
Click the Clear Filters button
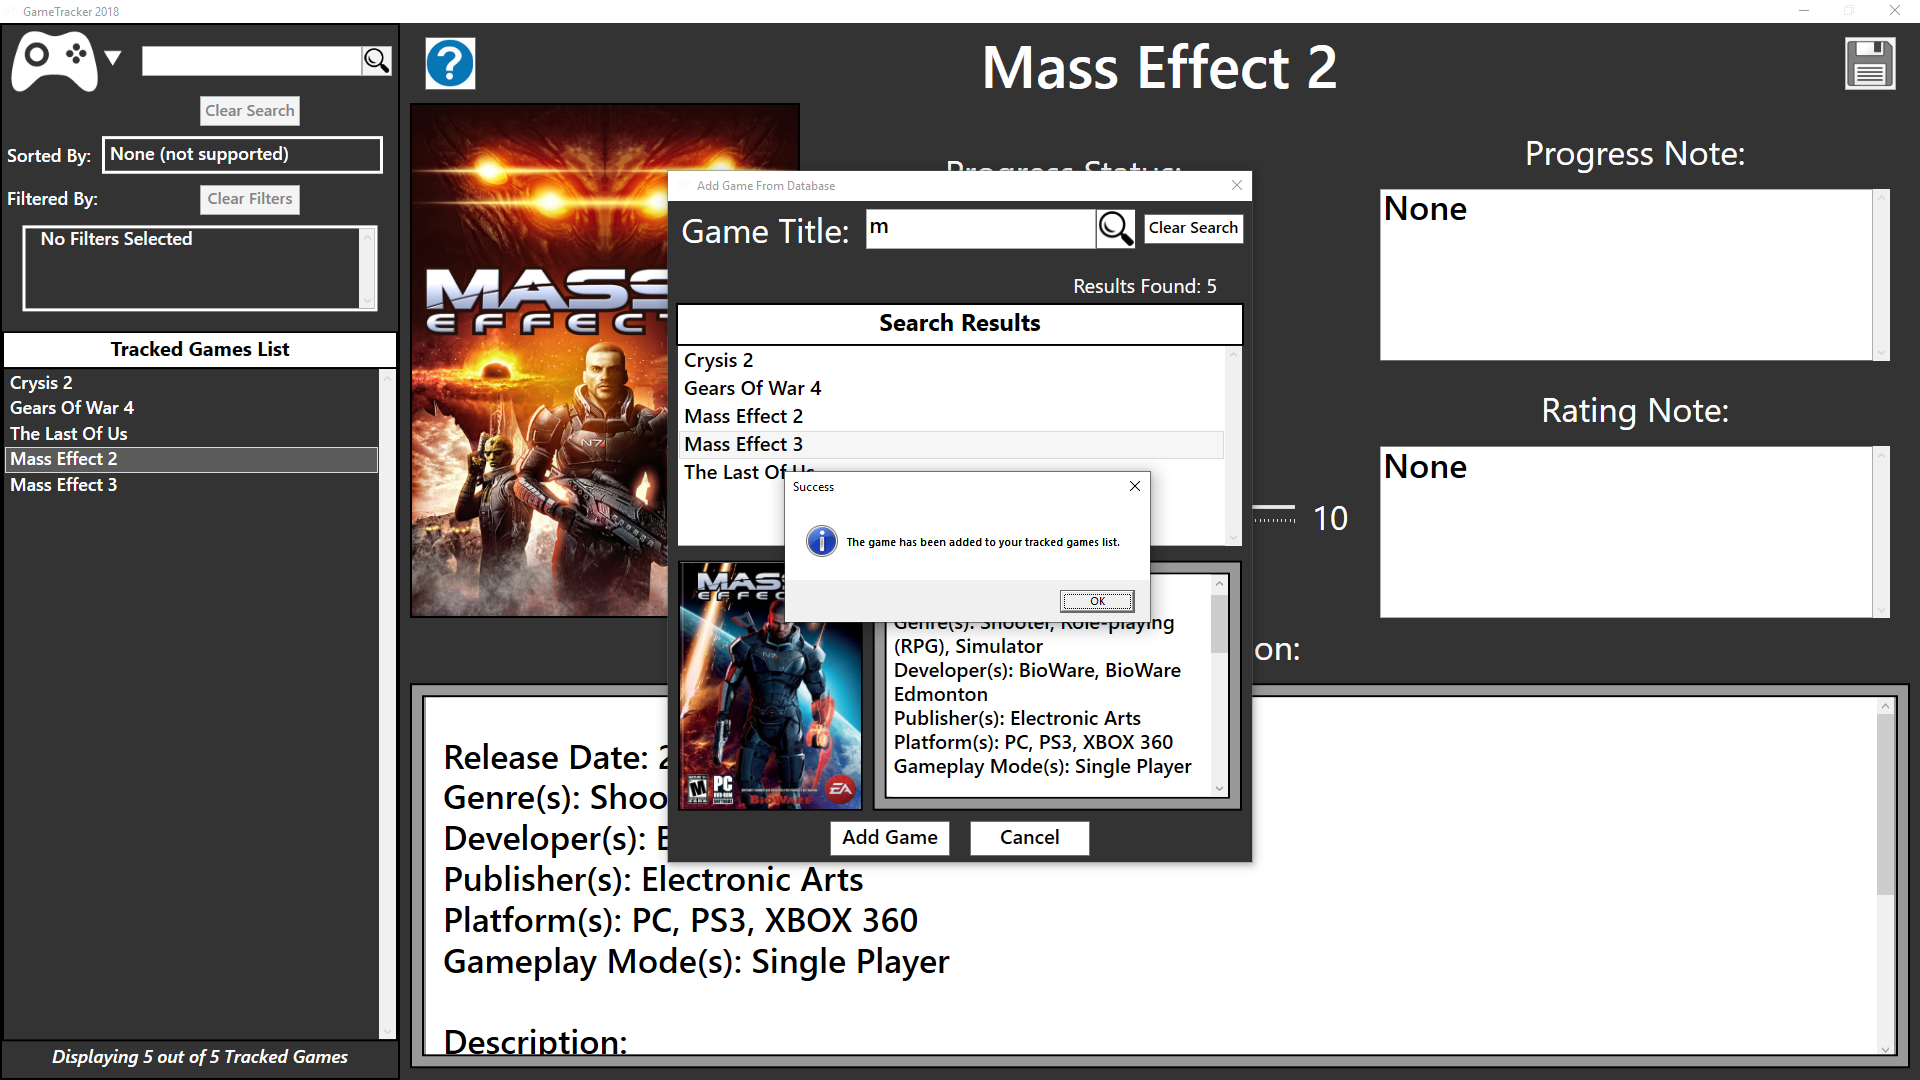coord(249,199)
